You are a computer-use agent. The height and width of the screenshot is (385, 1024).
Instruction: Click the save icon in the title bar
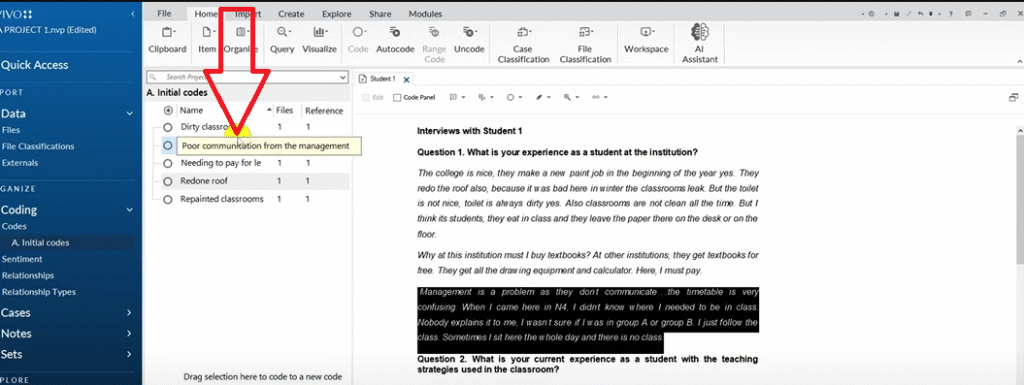897,13
